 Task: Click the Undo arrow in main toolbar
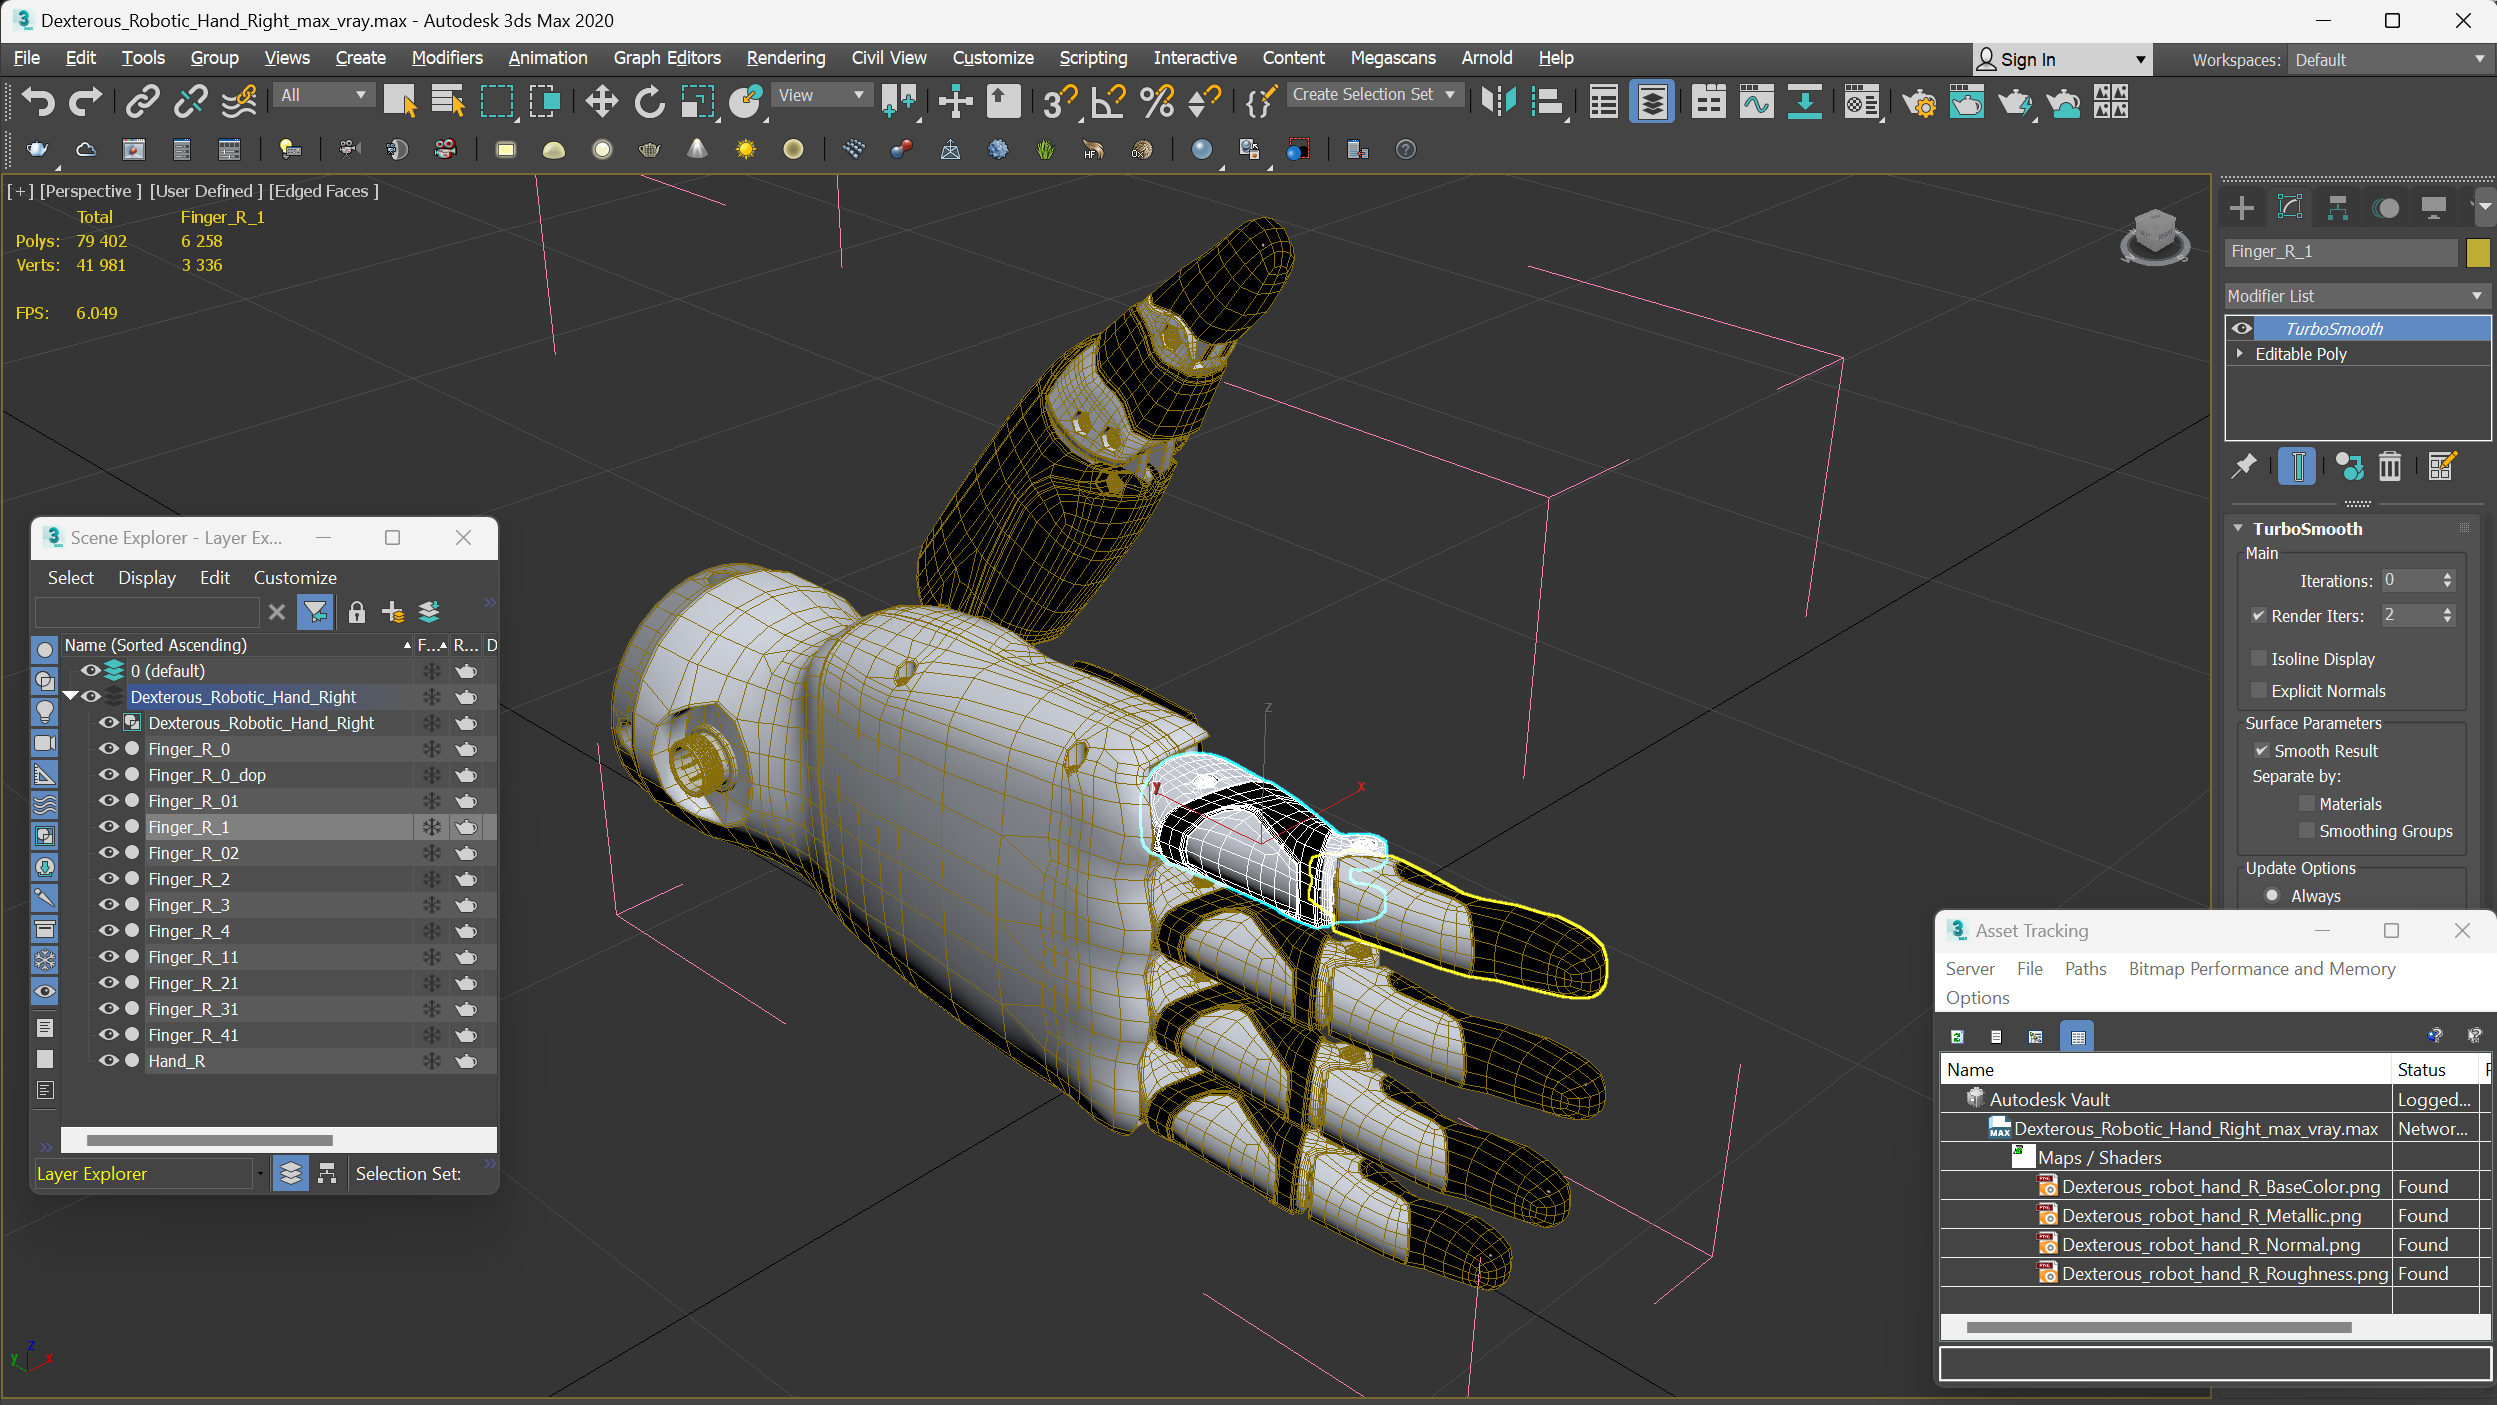[x=38, y=102]
